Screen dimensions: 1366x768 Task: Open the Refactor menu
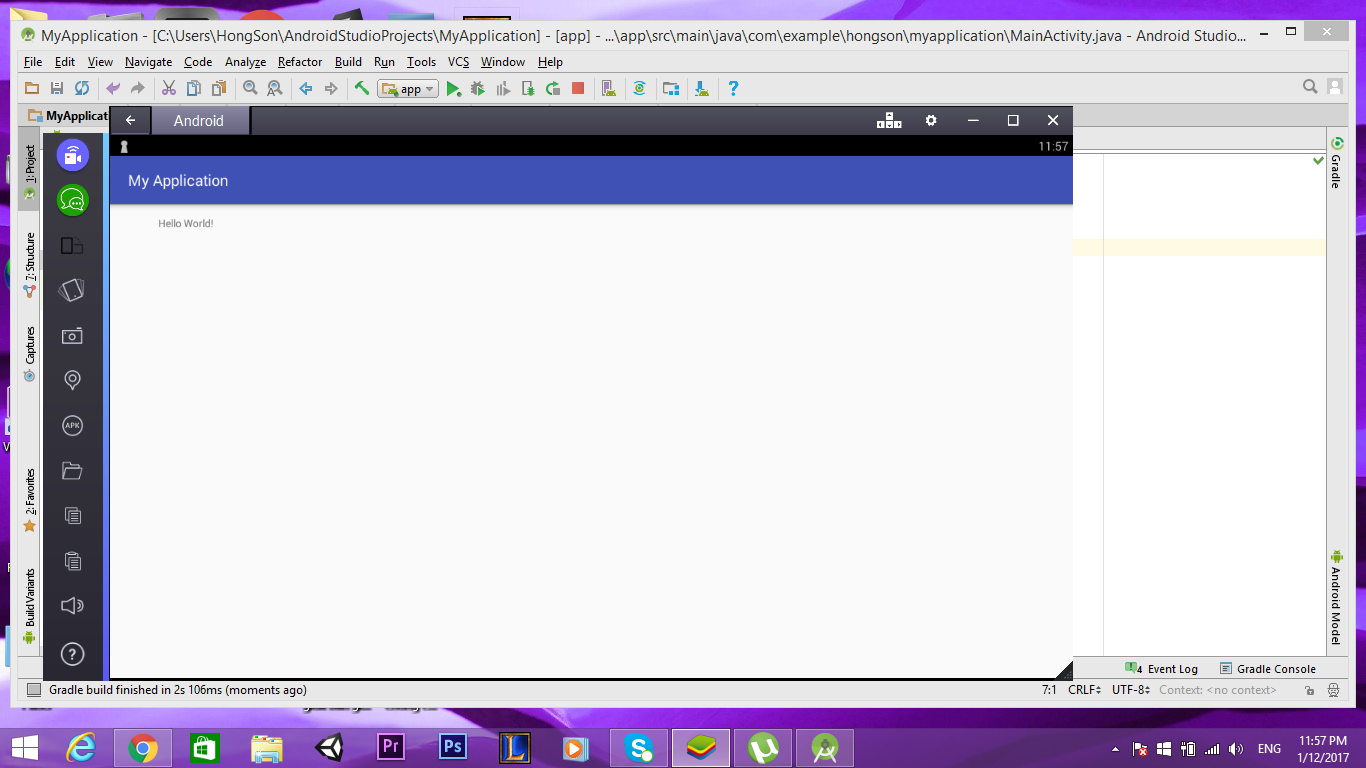tap(300, 62)
